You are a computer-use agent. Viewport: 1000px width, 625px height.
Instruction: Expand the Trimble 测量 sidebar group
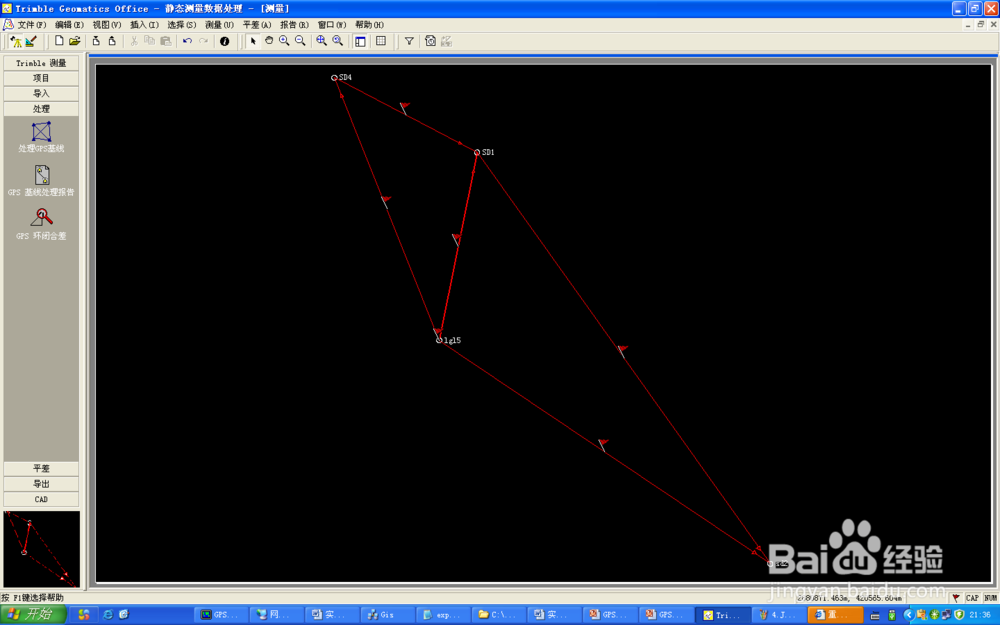41,62
